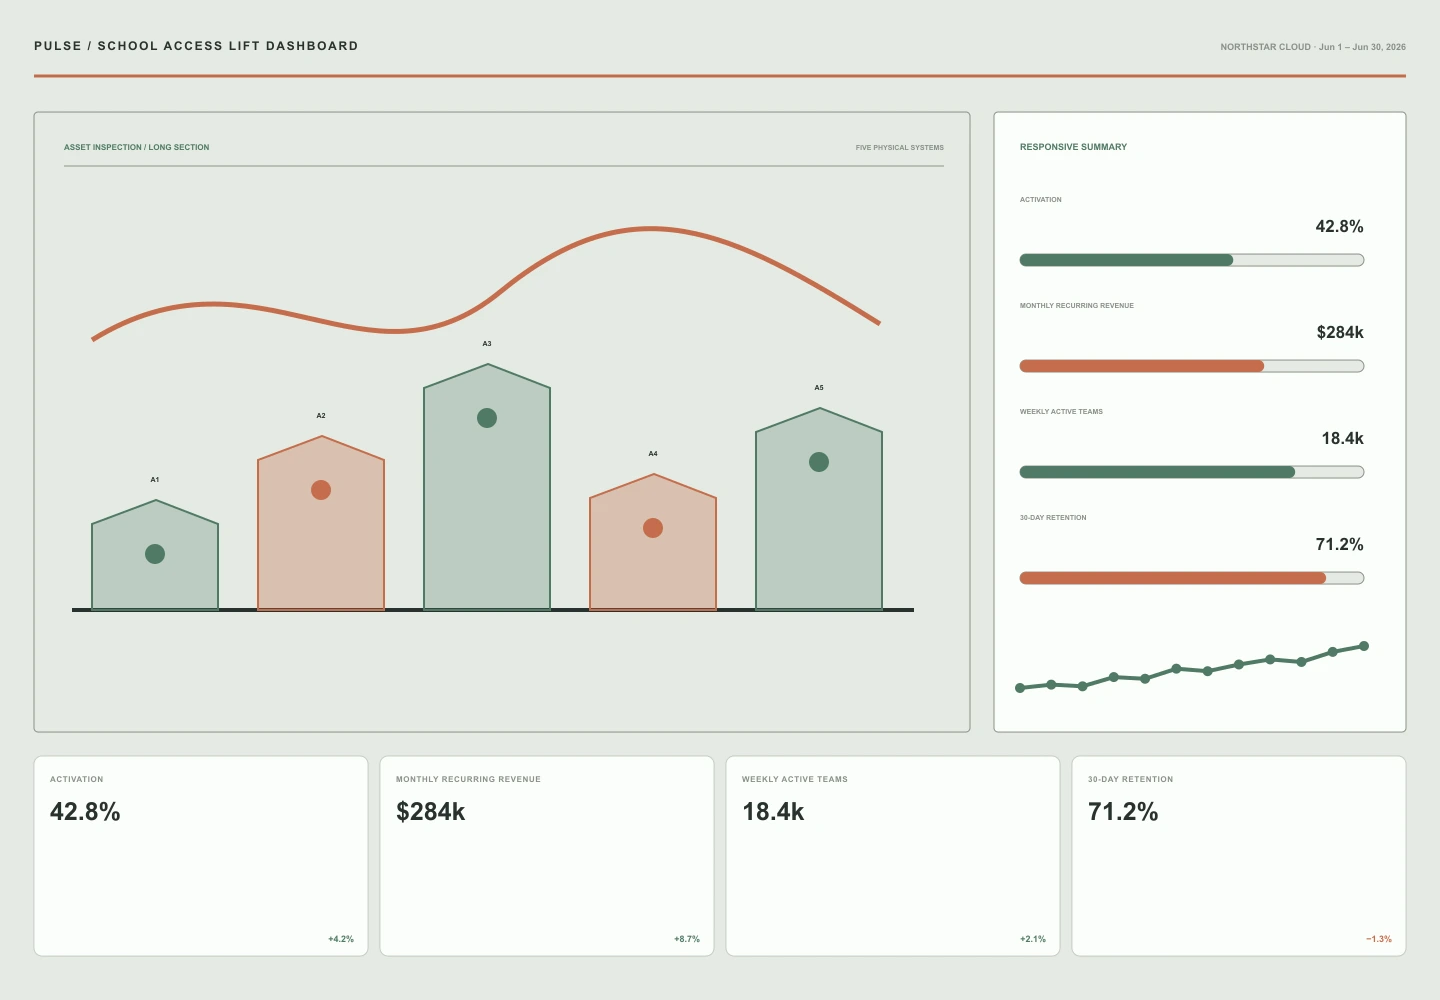Click the first point of the trend sparkline
The image size is (1440, 1000).
click(1020, 688)
